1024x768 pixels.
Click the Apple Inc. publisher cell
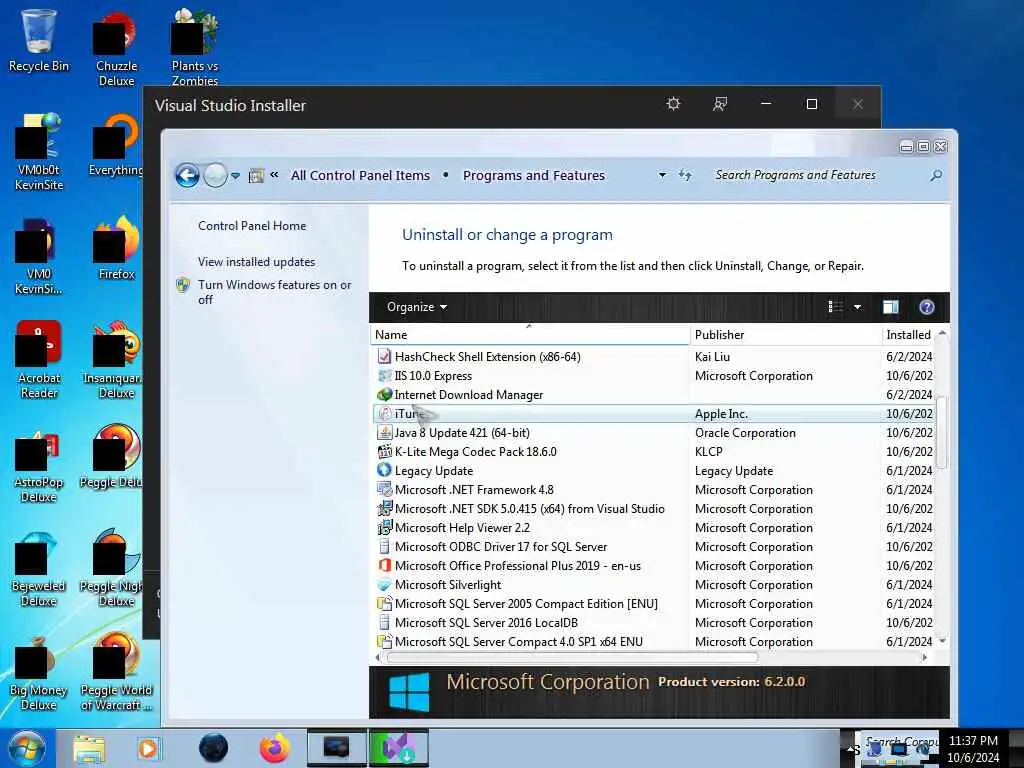[721, 413]
